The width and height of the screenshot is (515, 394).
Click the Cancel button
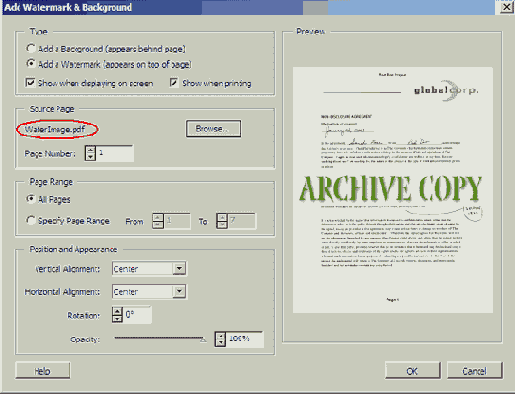point(474,371)
